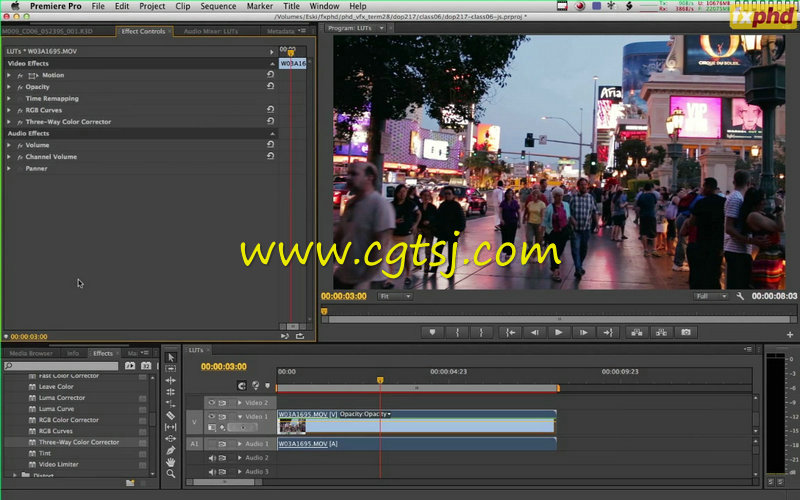Toggle Audio 2 track output speaker

(x=212, y=458)
